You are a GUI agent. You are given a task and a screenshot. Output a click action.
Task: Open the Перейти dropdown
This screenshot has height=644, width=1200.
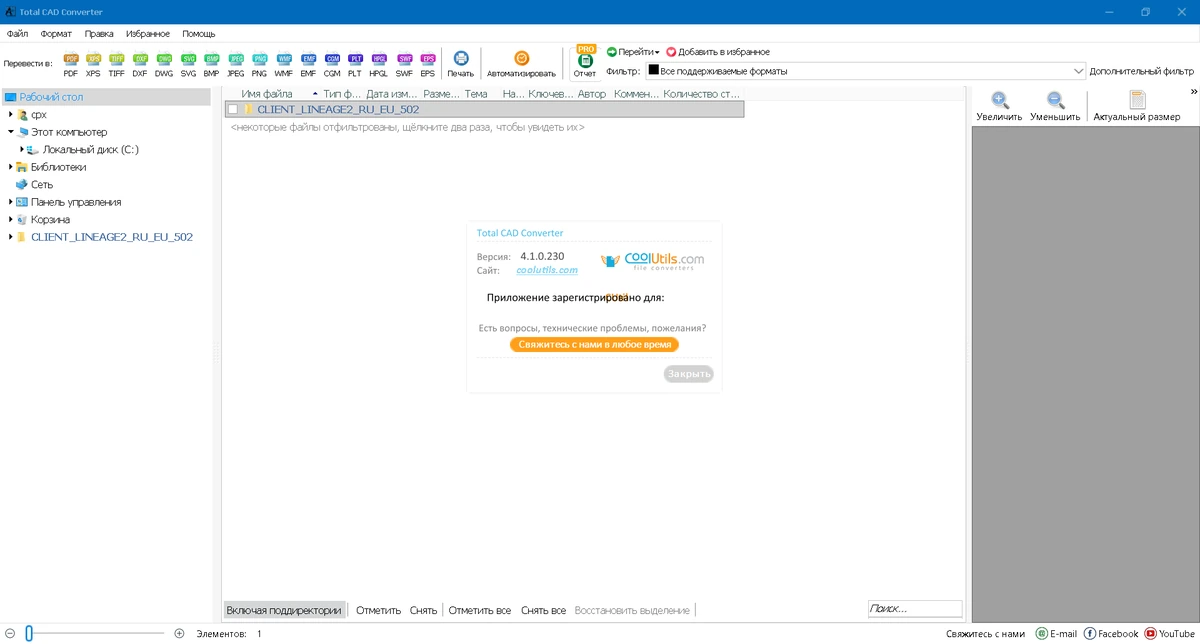[x=633, y=52]
